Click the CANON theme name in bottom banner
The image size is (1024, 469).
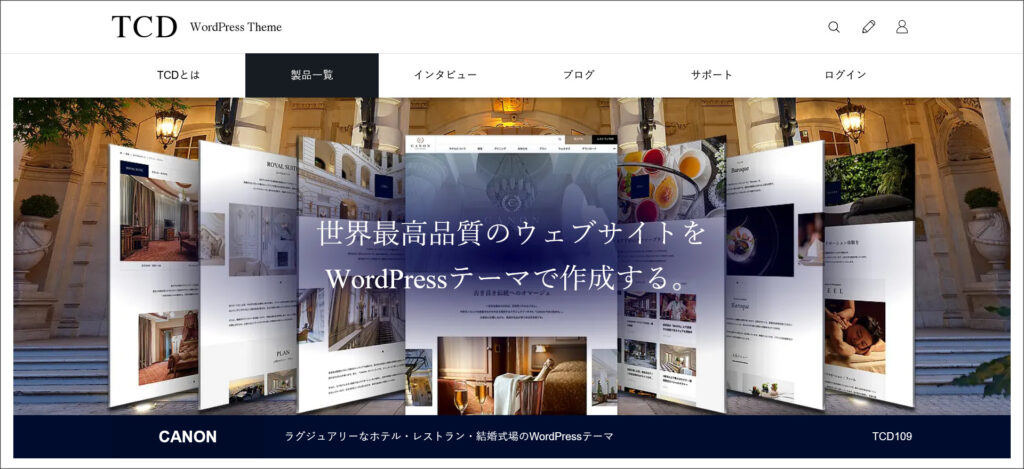click(x=187, y=437)
